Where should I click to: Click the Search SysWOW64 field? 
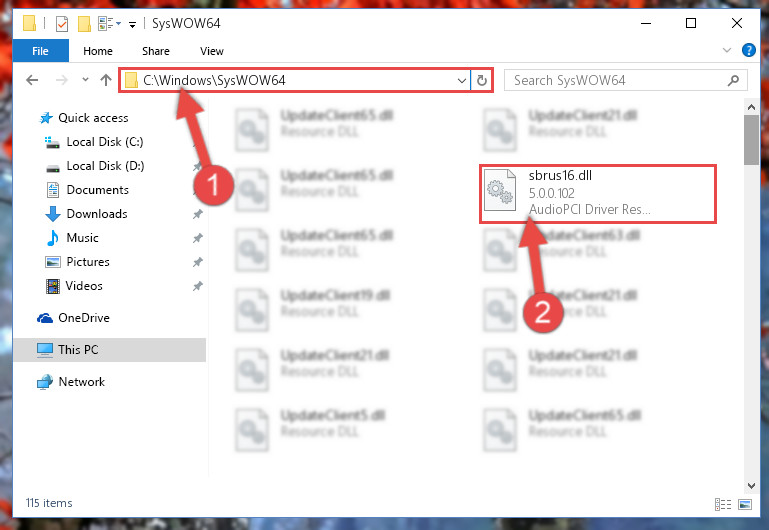pyautogui.click(x=619, y=80)
